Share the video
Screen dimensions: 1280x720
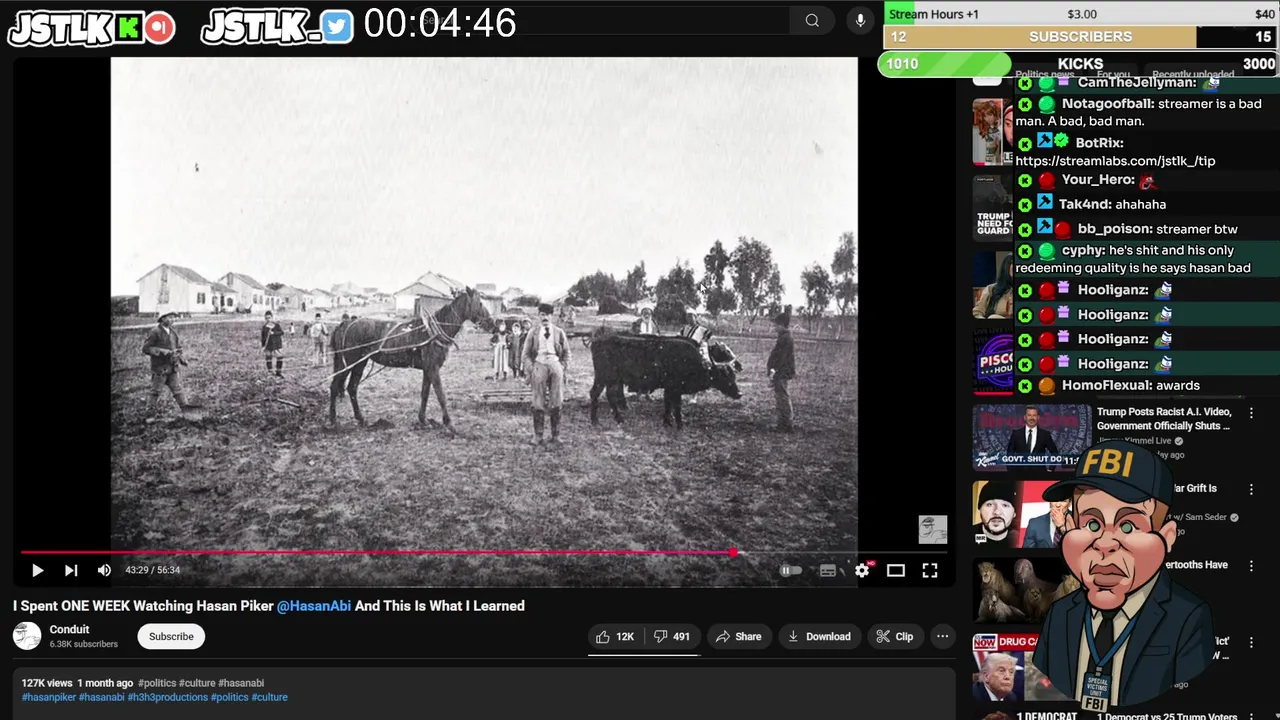pos(739,636)
